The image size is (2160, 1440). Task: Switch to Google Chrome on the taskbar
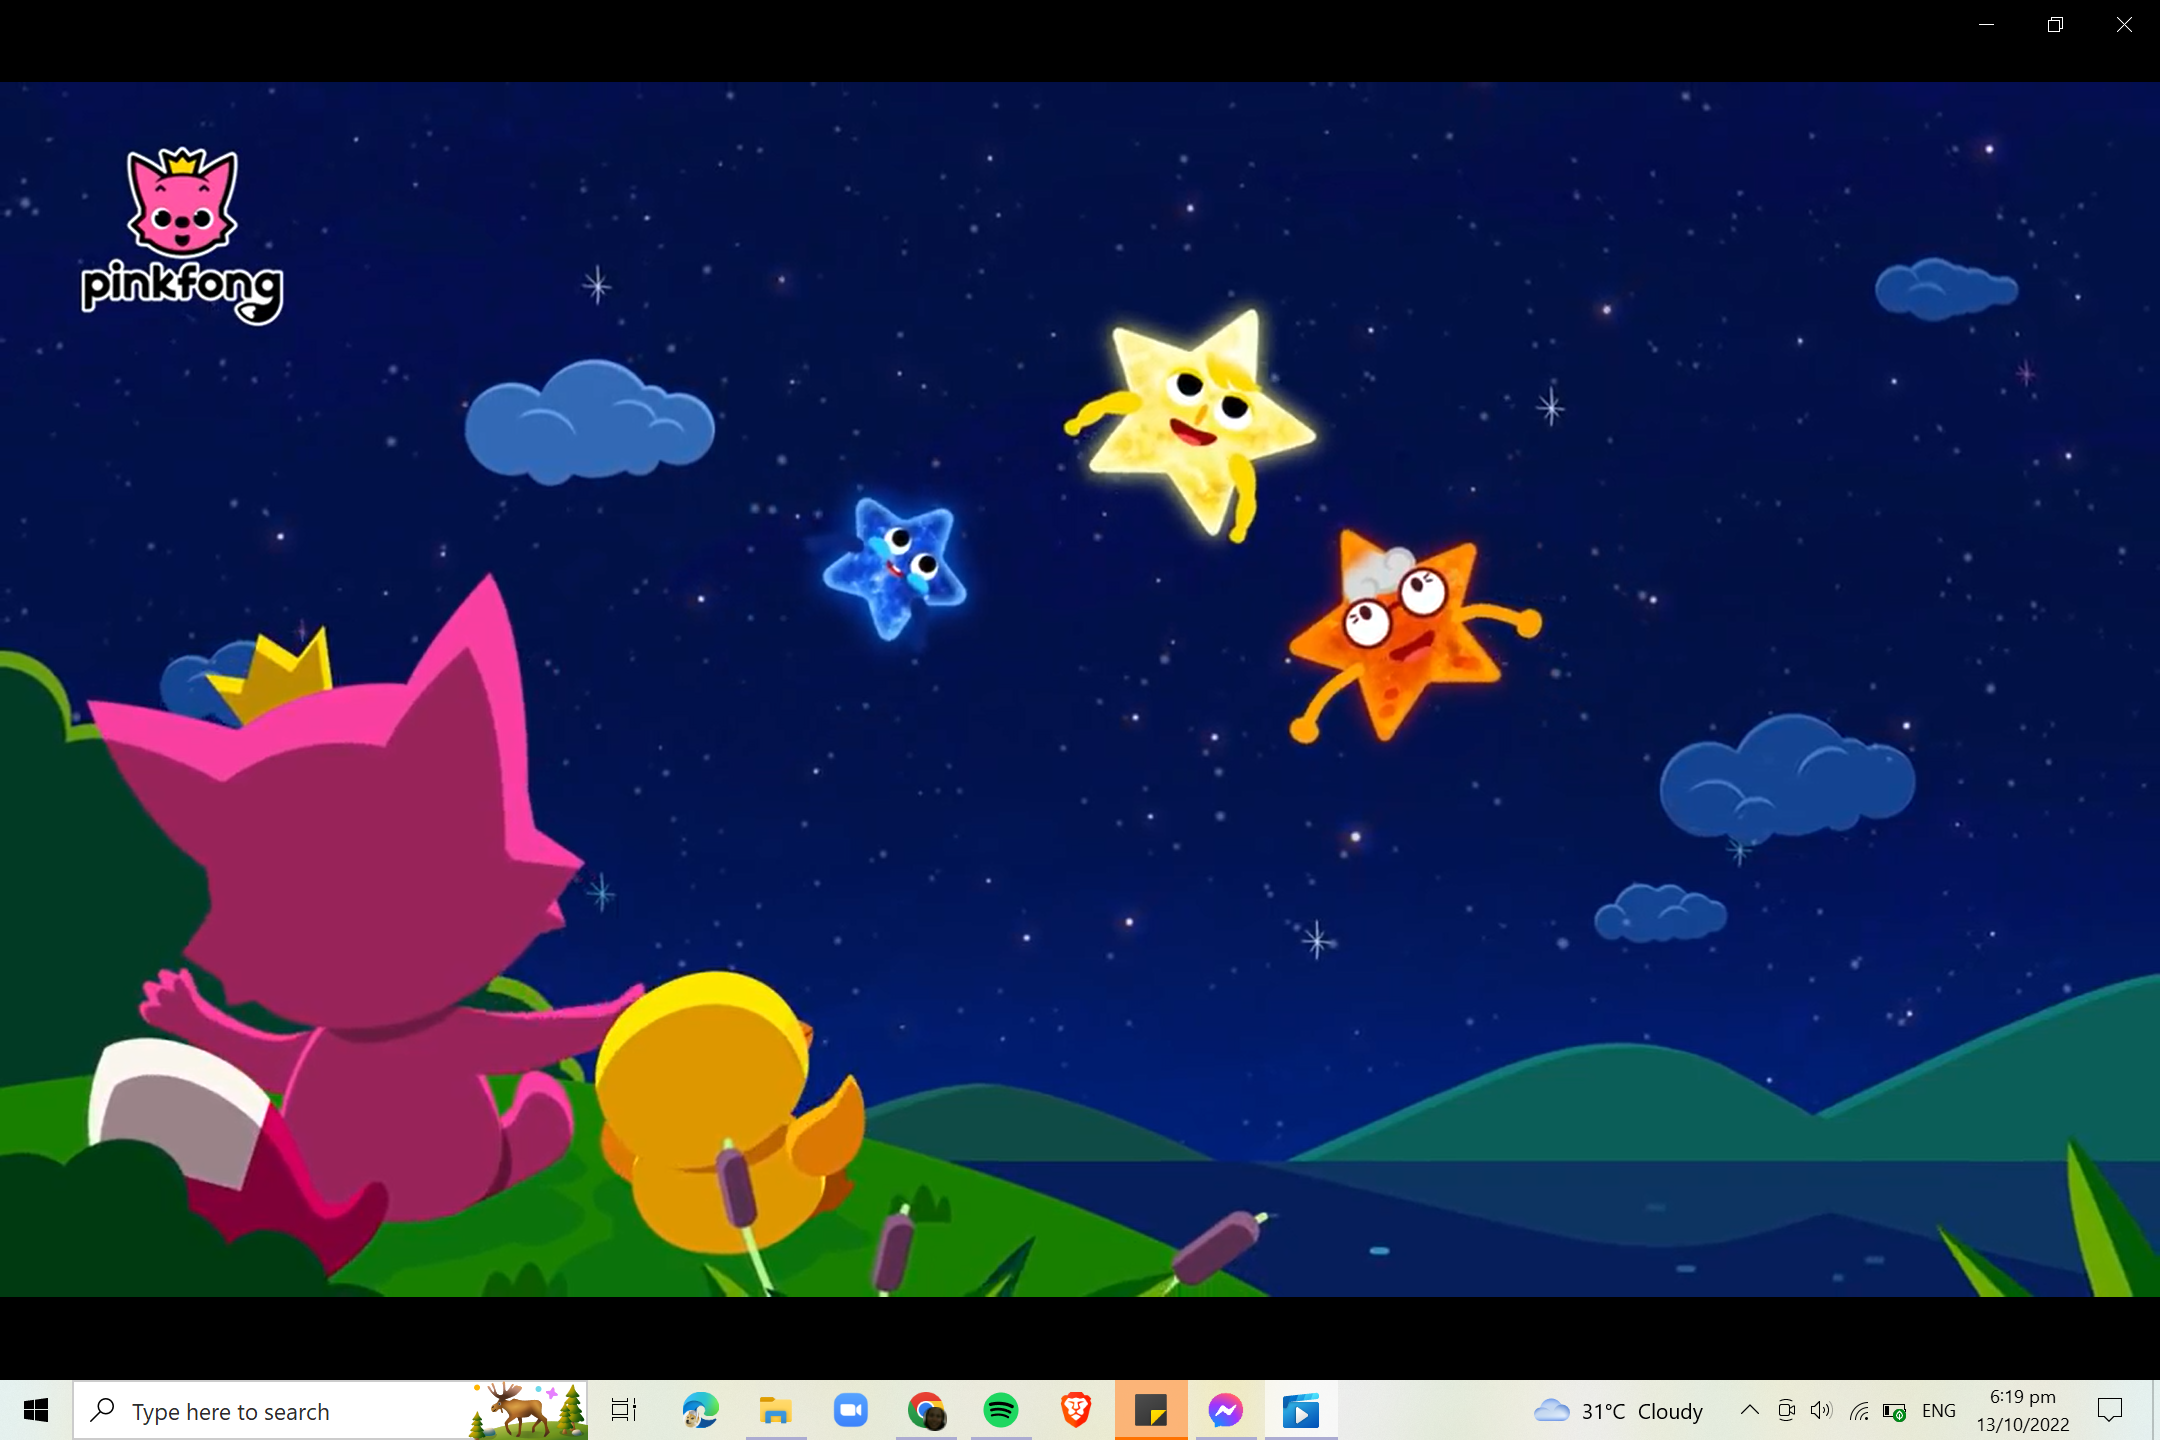click(926, 1410)
